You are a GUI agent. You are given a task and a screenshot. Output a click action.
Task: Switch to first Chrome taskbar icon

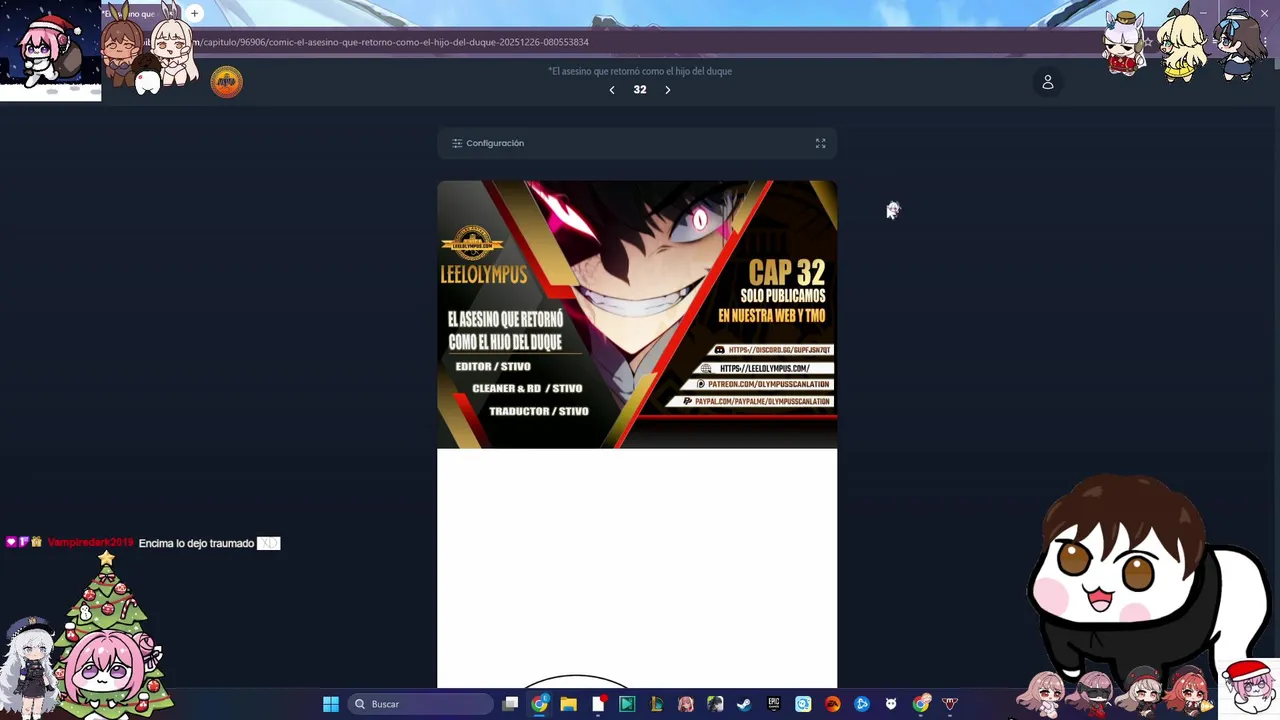point(539,704)
